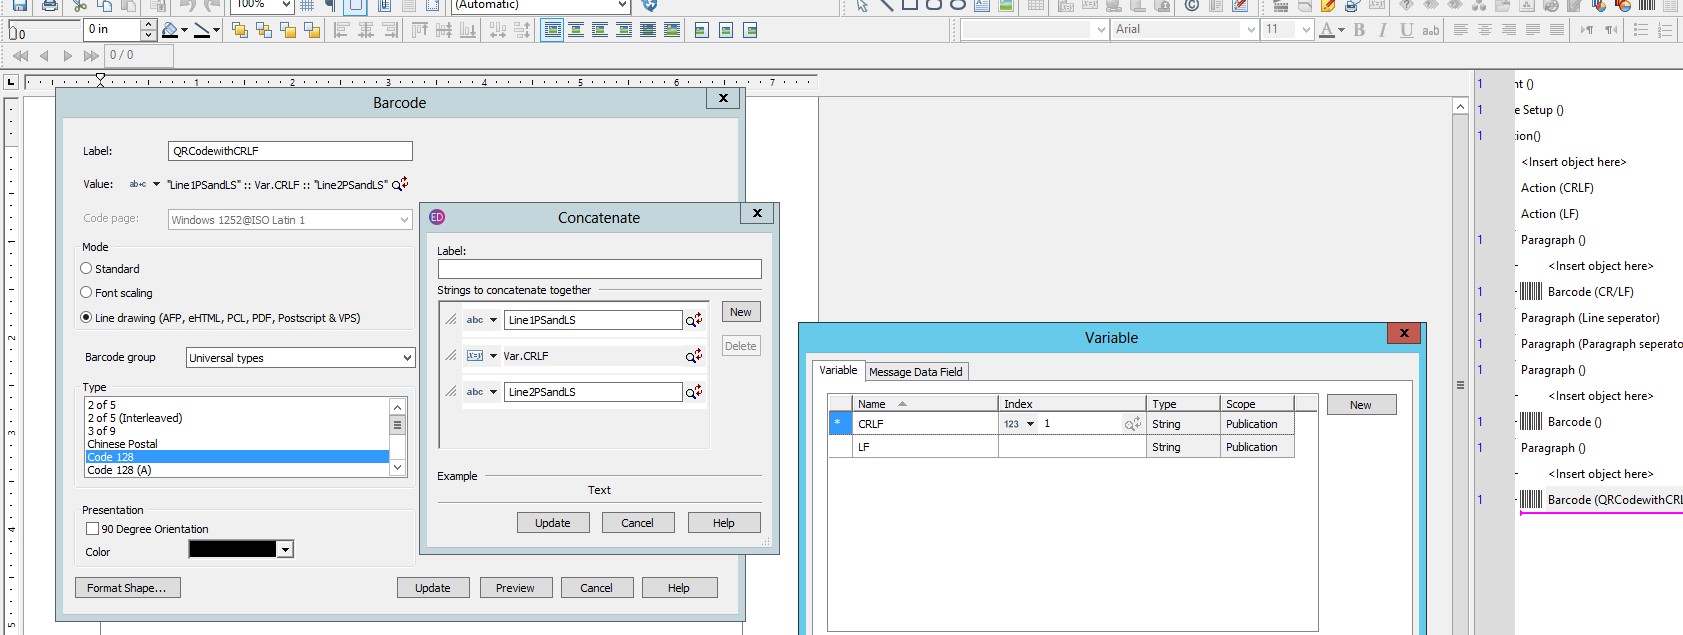1683x635 pixels.
Task: Click the lookup icon next to Barcode Value
Action: point(400,184)
